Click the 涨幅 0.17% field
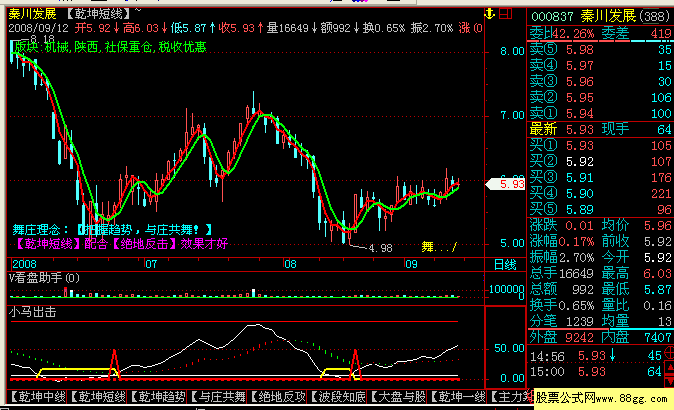Viewport: 674px width, 410px height. pos(561,241)
